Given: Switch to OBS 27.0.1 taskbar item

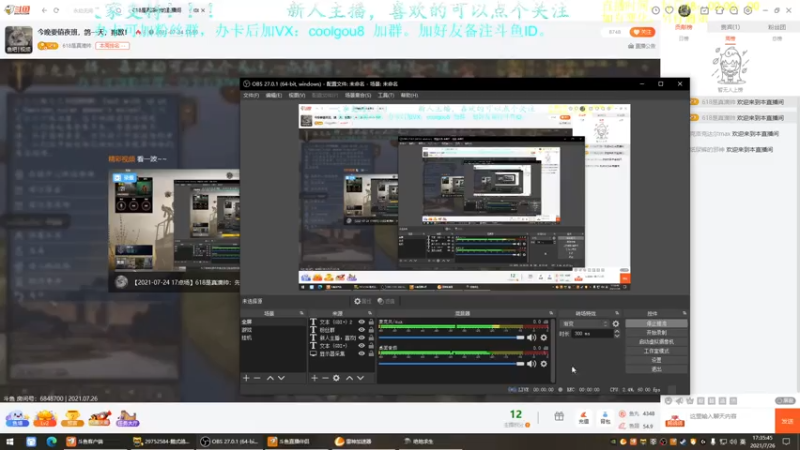Looking at the screenshot, I should pyautogui.click(x=229, y=441).
